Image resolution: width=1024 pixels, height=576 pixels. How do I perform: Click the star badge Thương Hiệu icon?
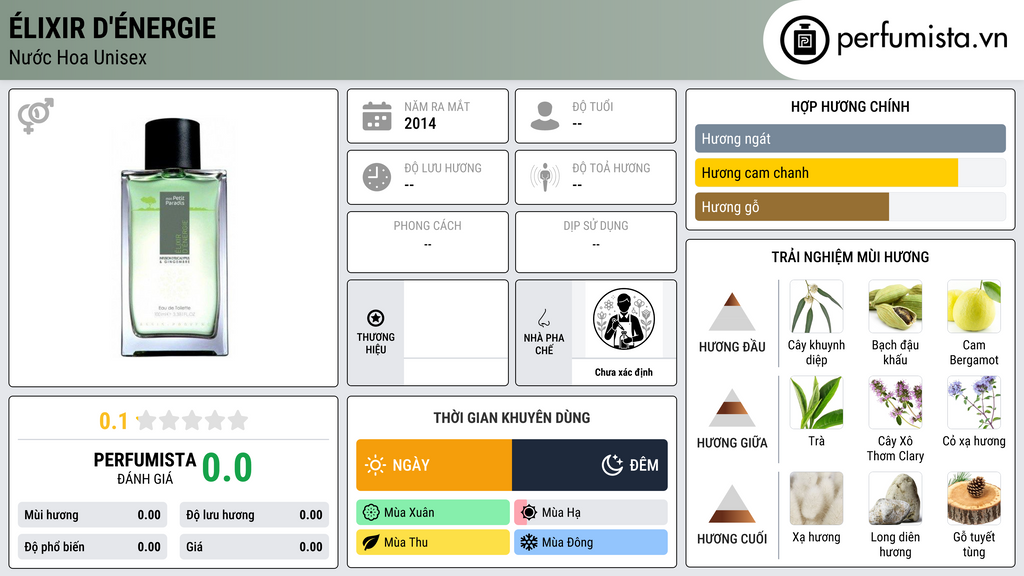point(376,318)
